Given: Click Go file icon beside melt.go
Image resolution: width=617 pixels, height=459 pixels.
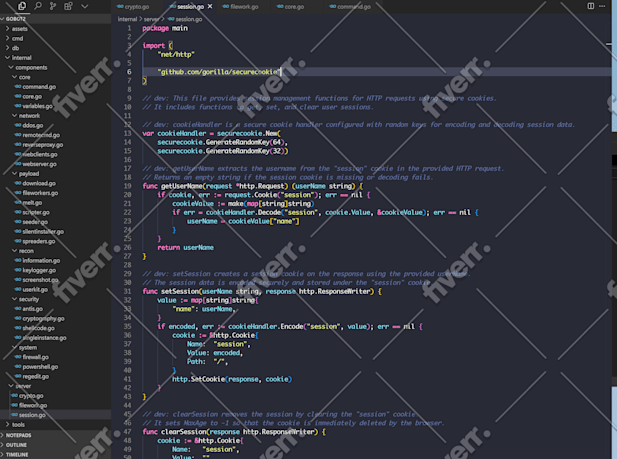Looking at the screenshot, I should [x=18, y=202].
